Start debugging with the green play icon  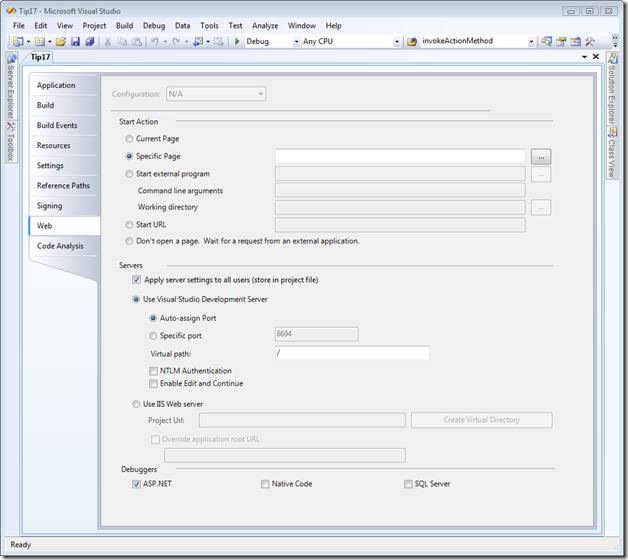(x=237, y=41)
